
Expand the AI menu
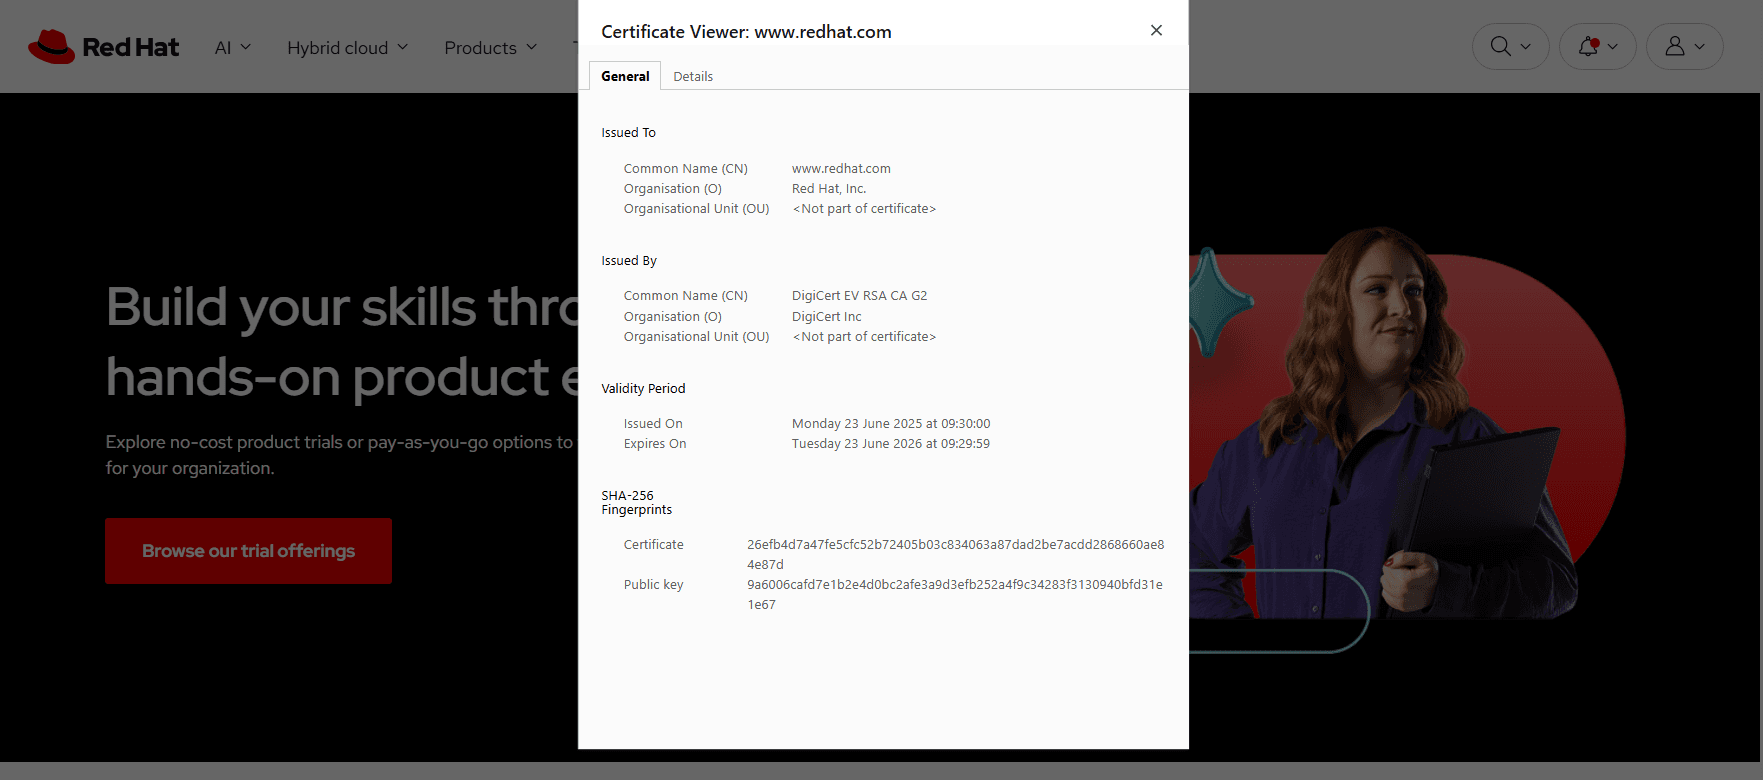tap(233, 47)
